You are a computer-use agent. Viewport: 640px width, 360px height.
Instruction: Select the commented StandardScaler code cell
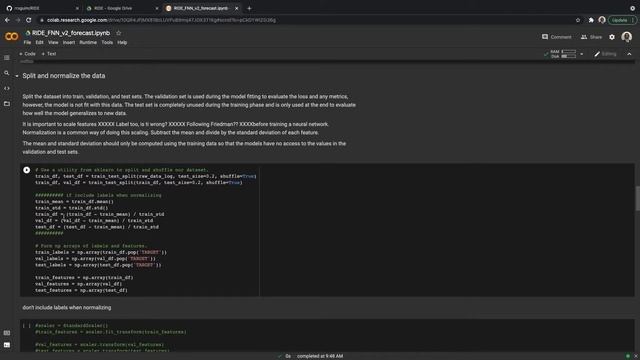tap(327, 337)
